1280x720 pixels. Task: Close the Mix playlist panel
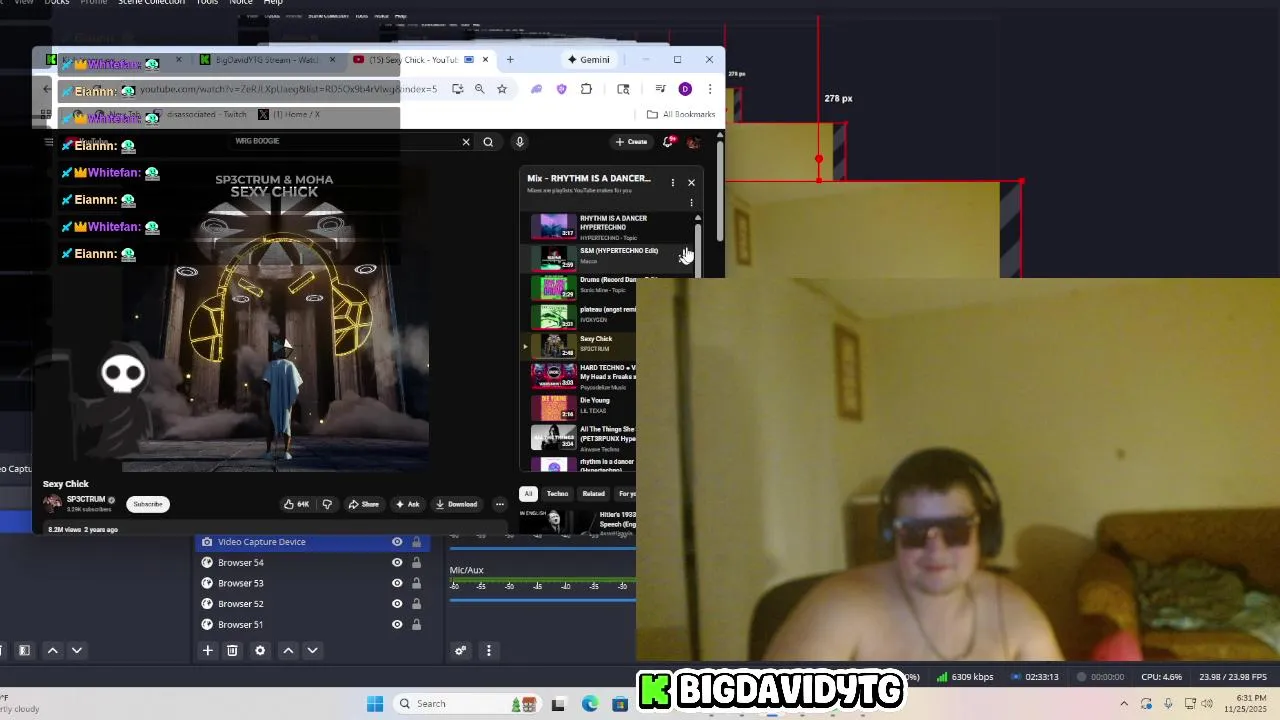[x=691, y=183]
